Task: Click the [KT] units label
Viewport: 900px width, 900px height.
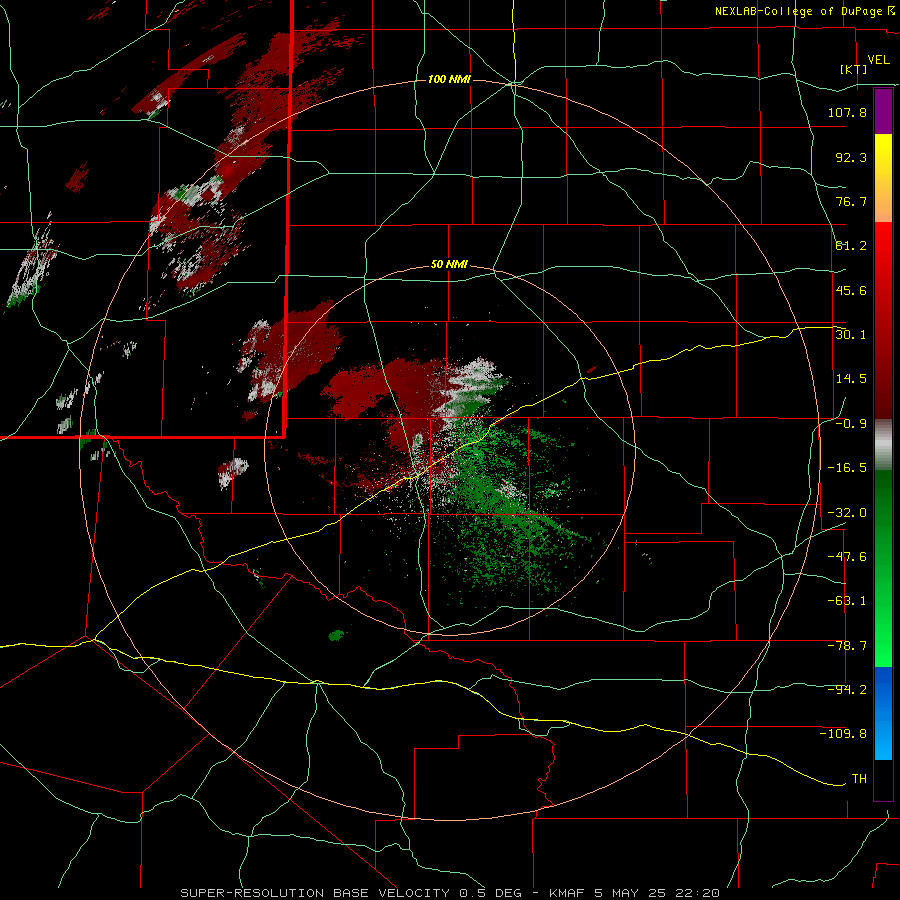Action: pyautogui.click(x=854, y=69)
